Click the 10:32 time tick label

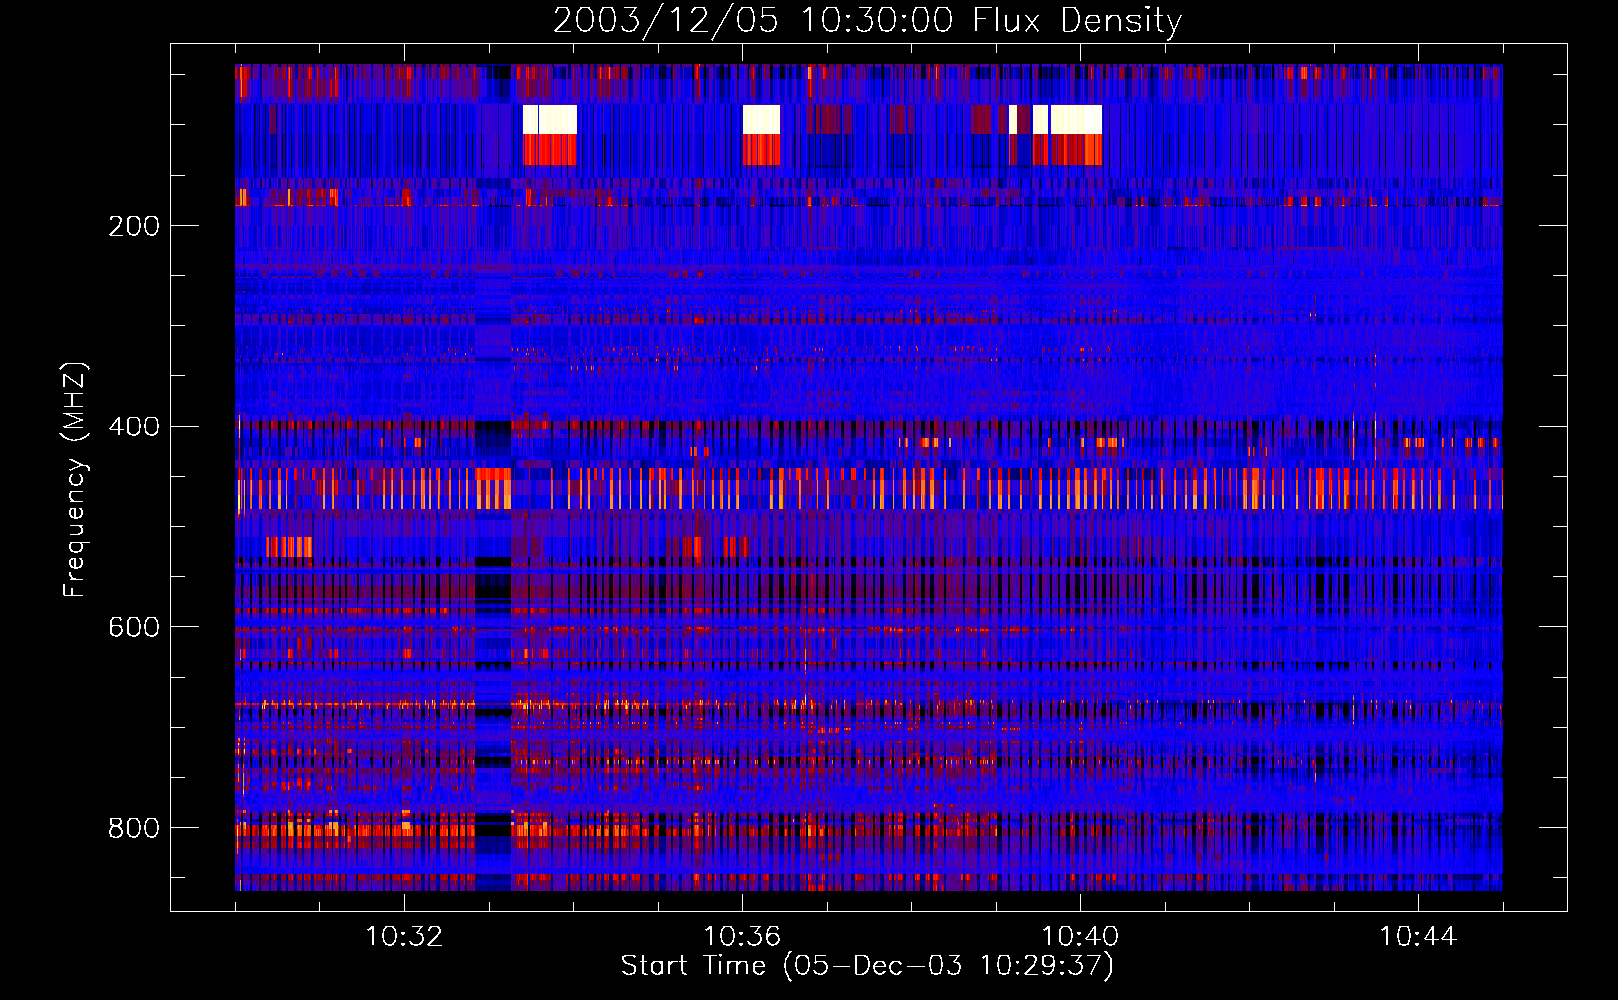[x=404, y=937]
